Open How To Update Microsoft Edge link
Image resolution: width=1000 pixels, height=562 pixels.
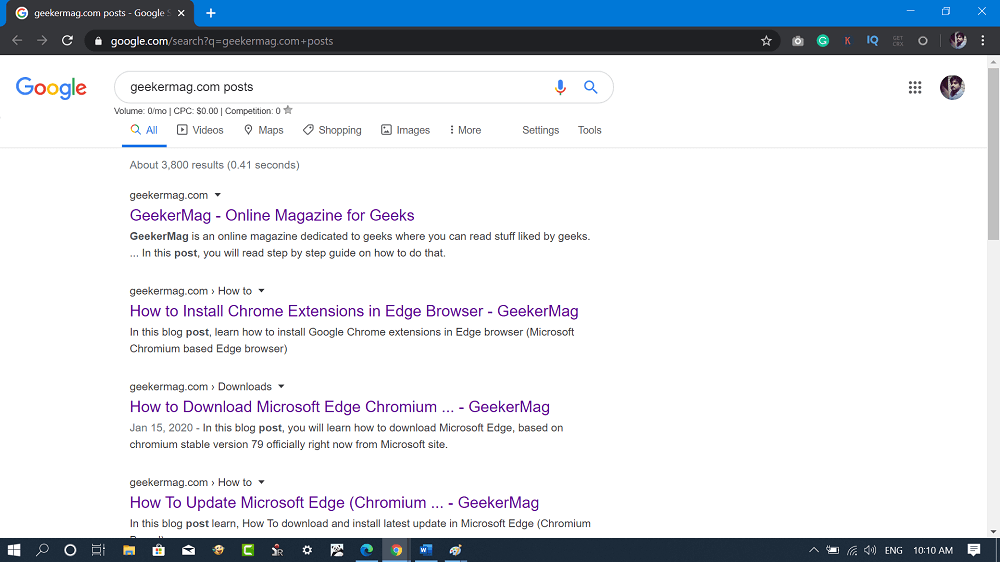[x=334, y=503]
